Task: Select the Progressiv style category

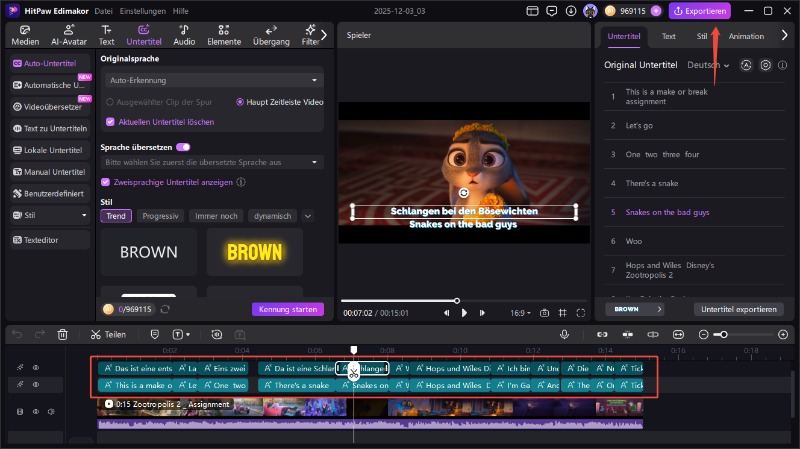Action: click(160, 216)
